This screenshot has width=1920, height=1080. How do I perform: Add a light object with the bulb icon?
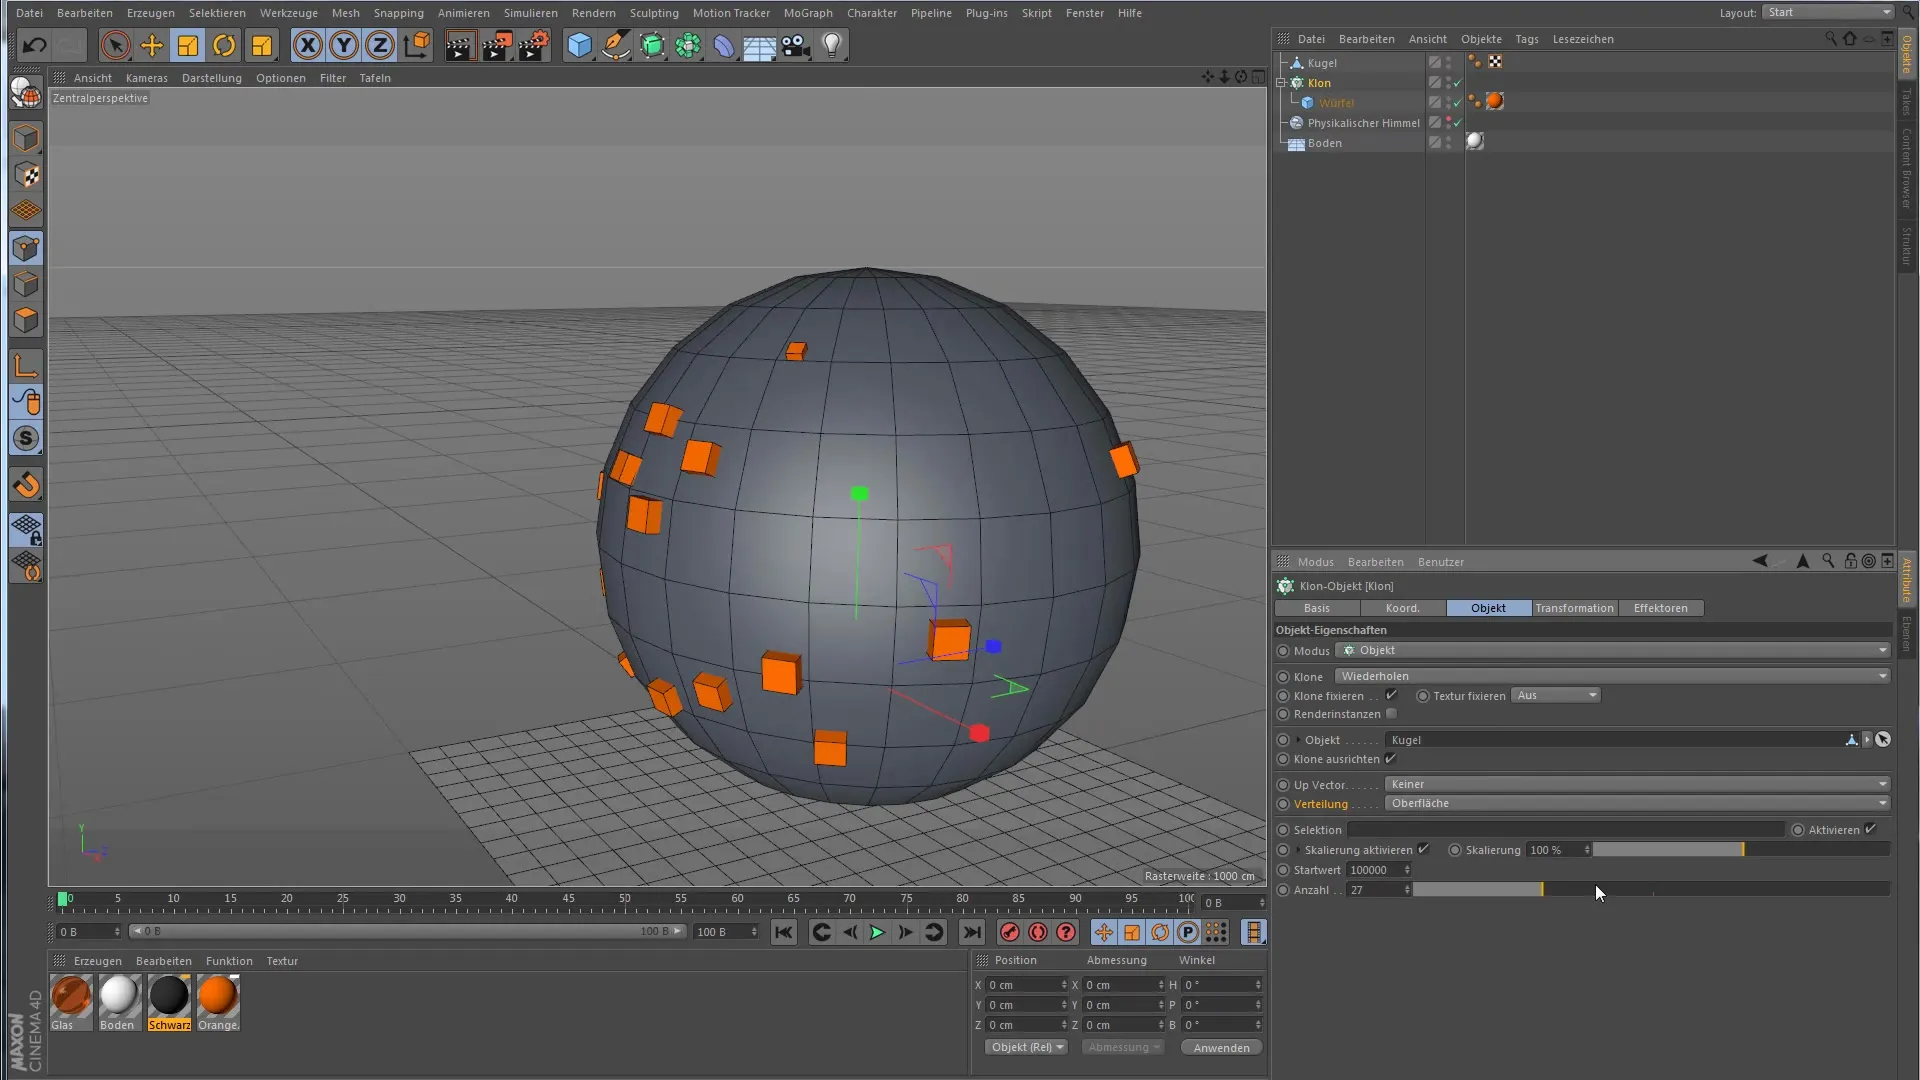click(832, 45)
